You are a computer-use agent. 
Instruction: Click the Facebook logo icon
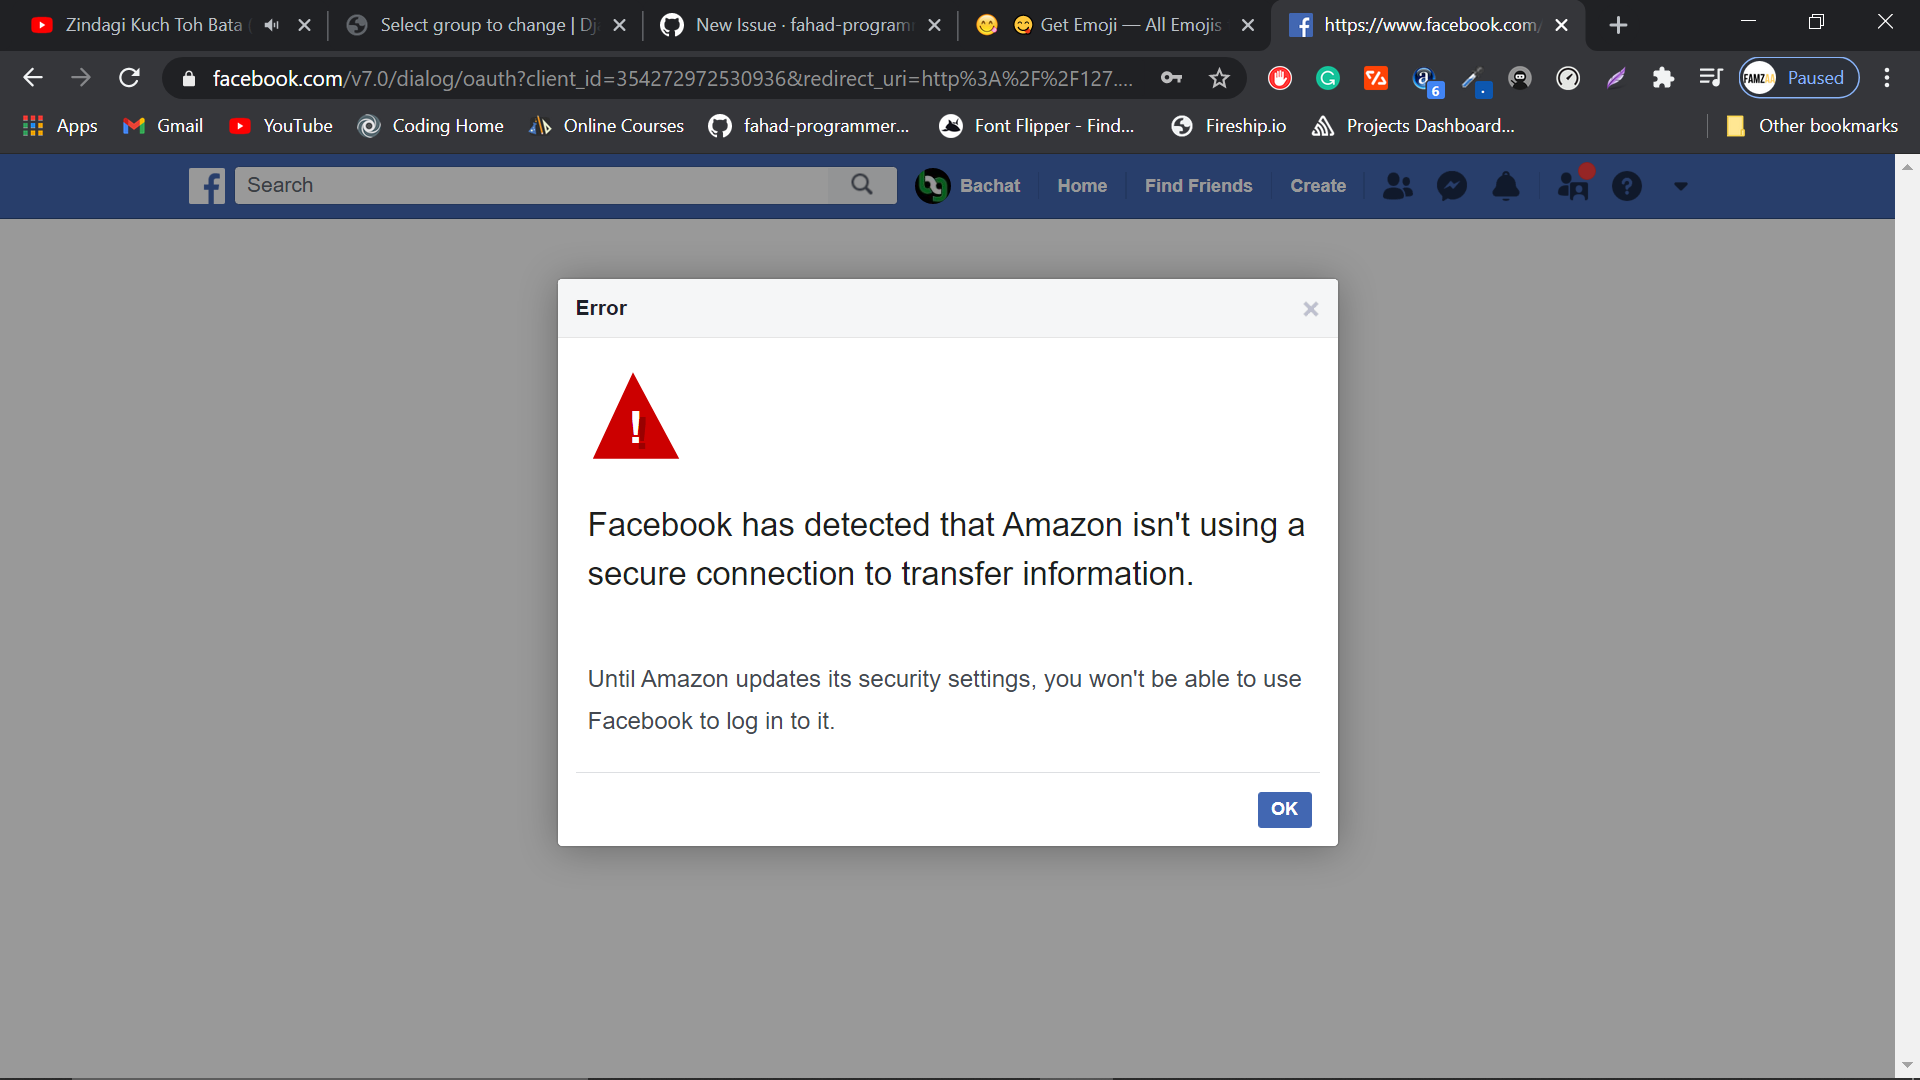(207, 186)
